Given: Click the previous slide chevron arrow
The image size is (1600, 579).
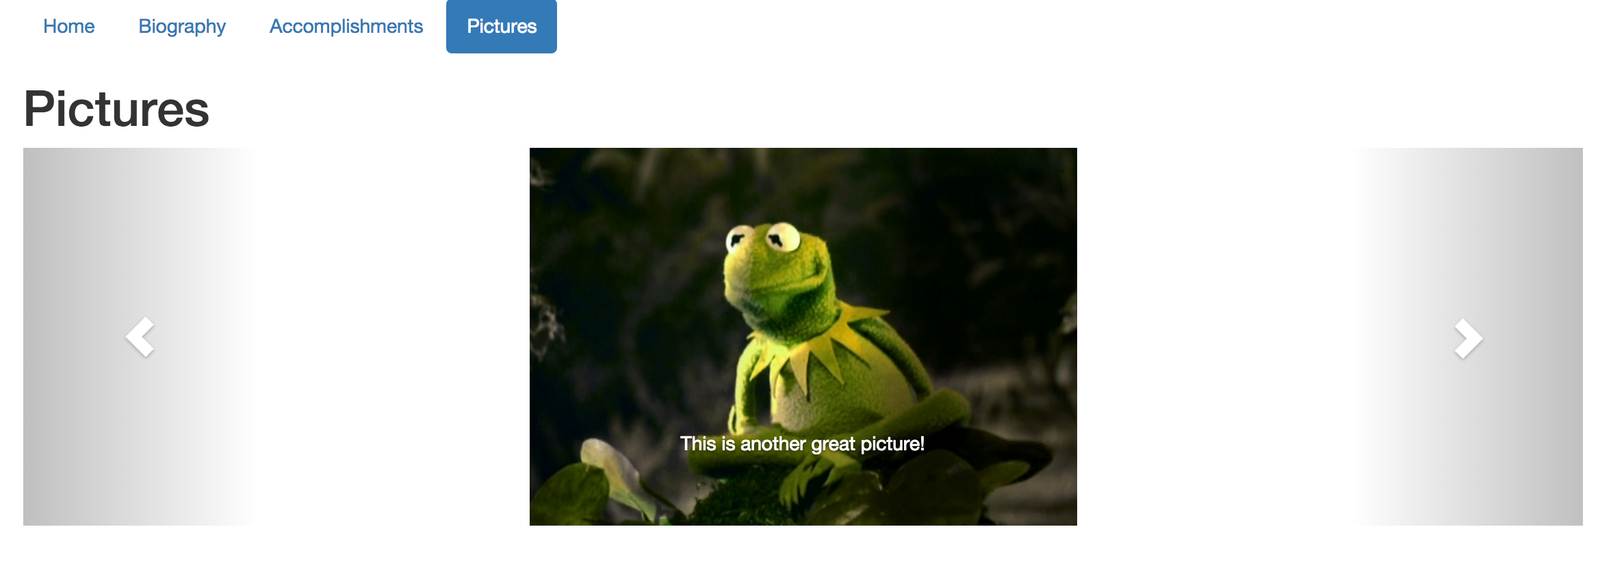Looking at the screenshot, I should (140, 337).
